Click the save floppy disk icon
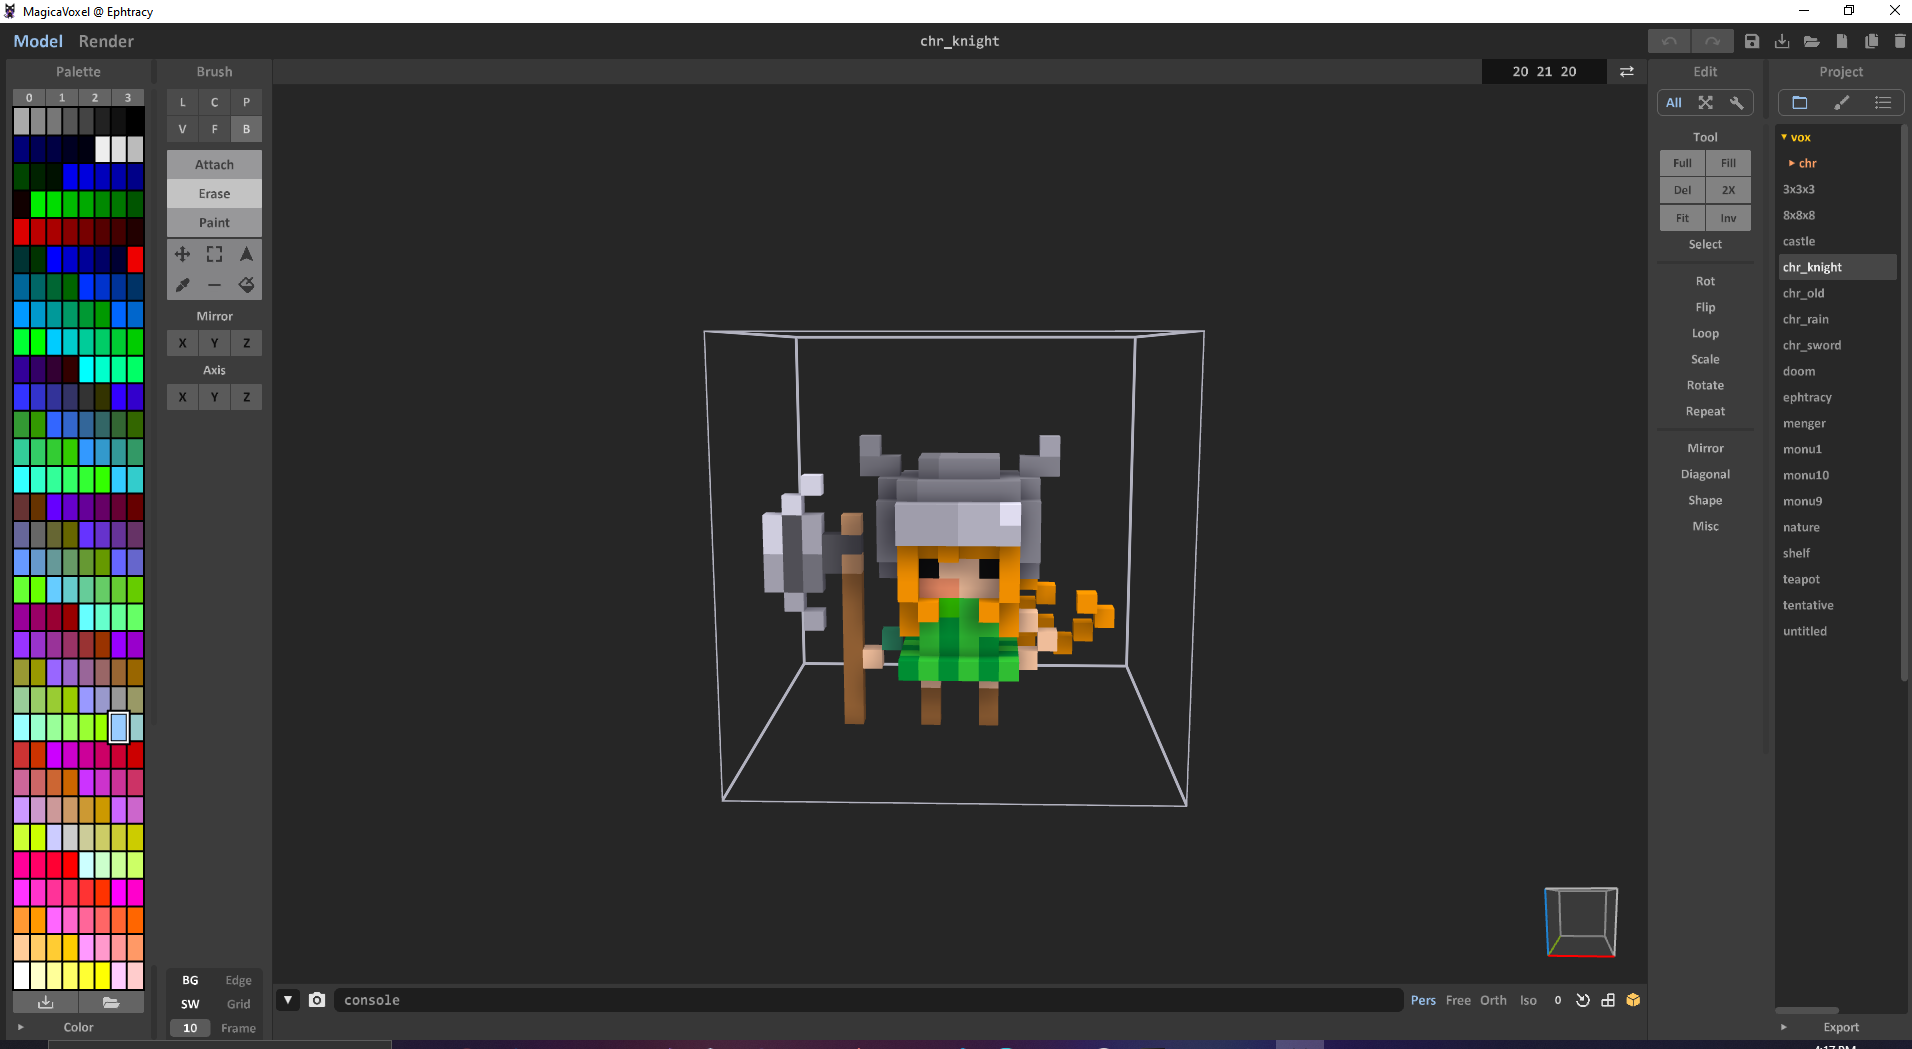 coord(1751,42)
